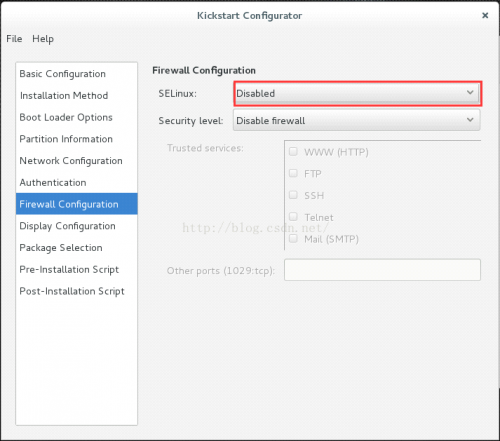Go to Installation Method section
Screen dimensions: 500x441
pyautogui.click(x=76, y=95)
